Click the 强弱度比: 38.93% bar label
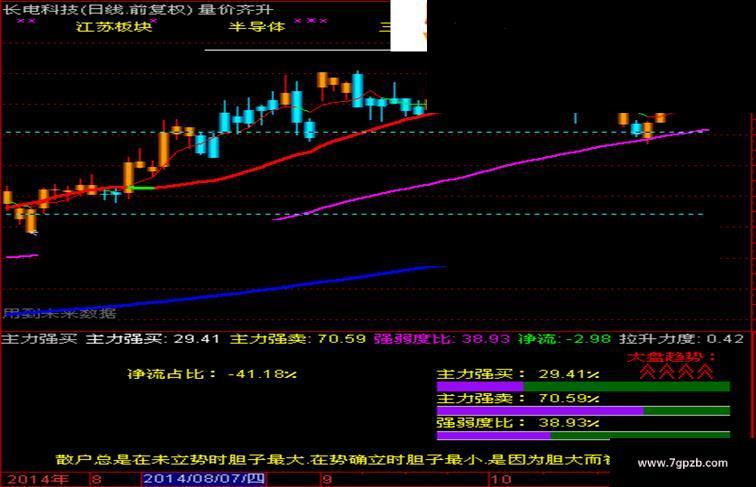Screen dimensions: 756x487 click(518, 423)
